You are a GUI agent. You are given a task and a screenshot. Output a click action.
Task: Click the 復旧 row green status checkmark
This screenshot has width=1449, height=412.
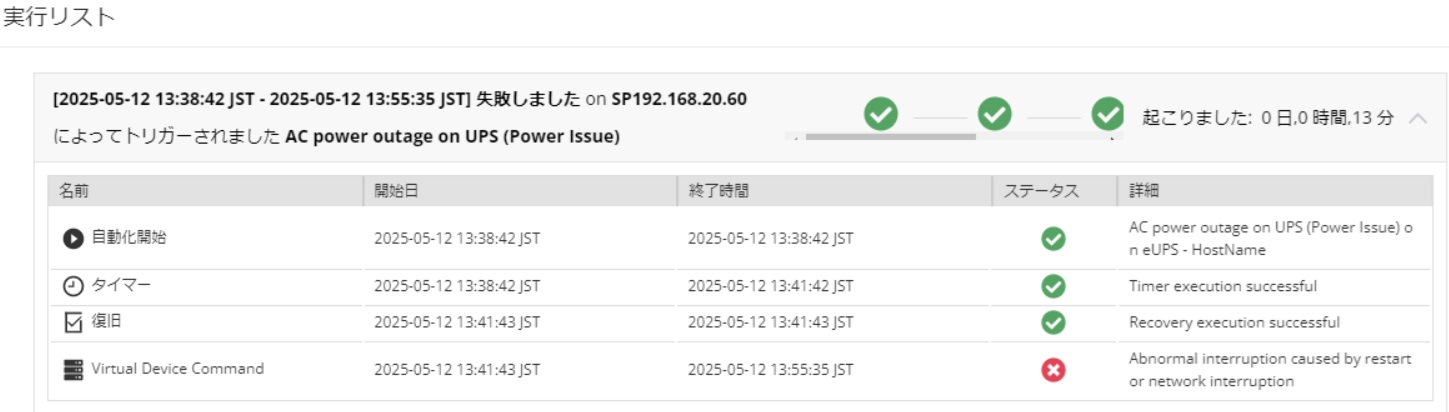click(x=1053, y=322)
